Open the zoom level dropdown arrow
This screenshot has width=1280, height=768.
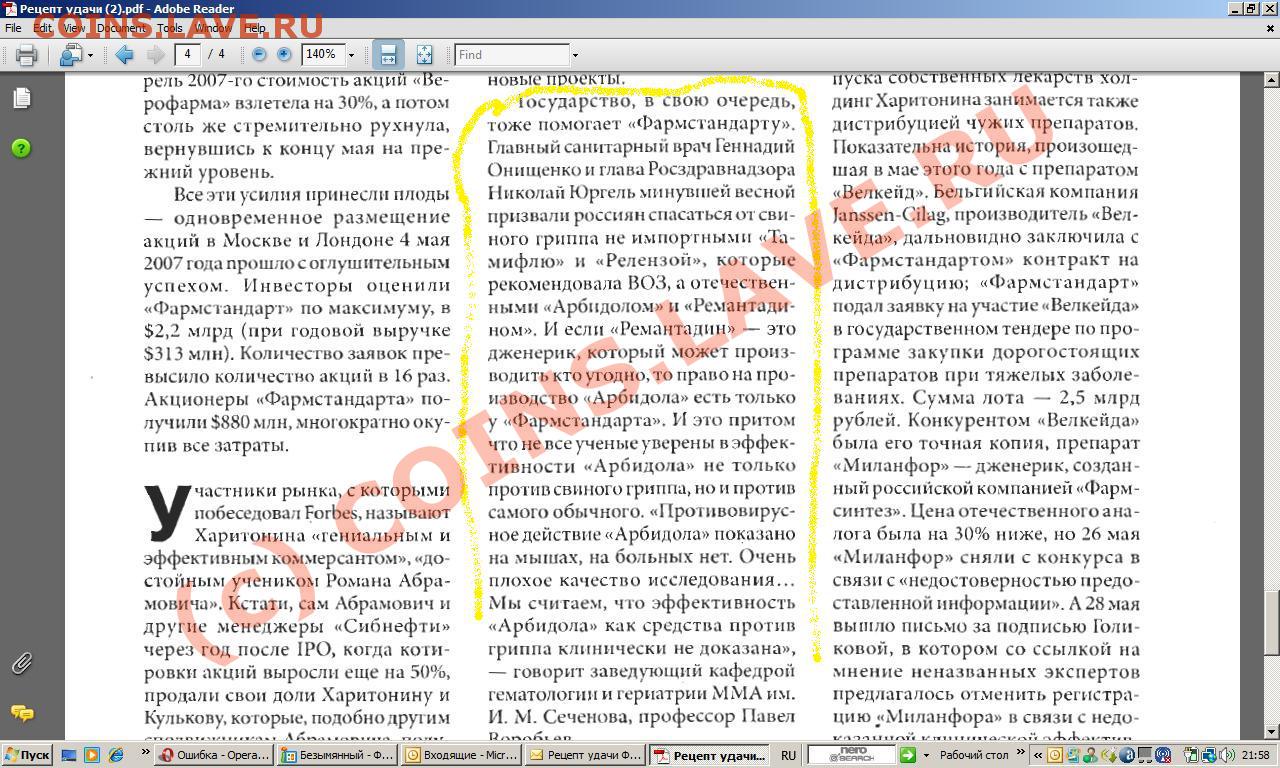point(351,55)
